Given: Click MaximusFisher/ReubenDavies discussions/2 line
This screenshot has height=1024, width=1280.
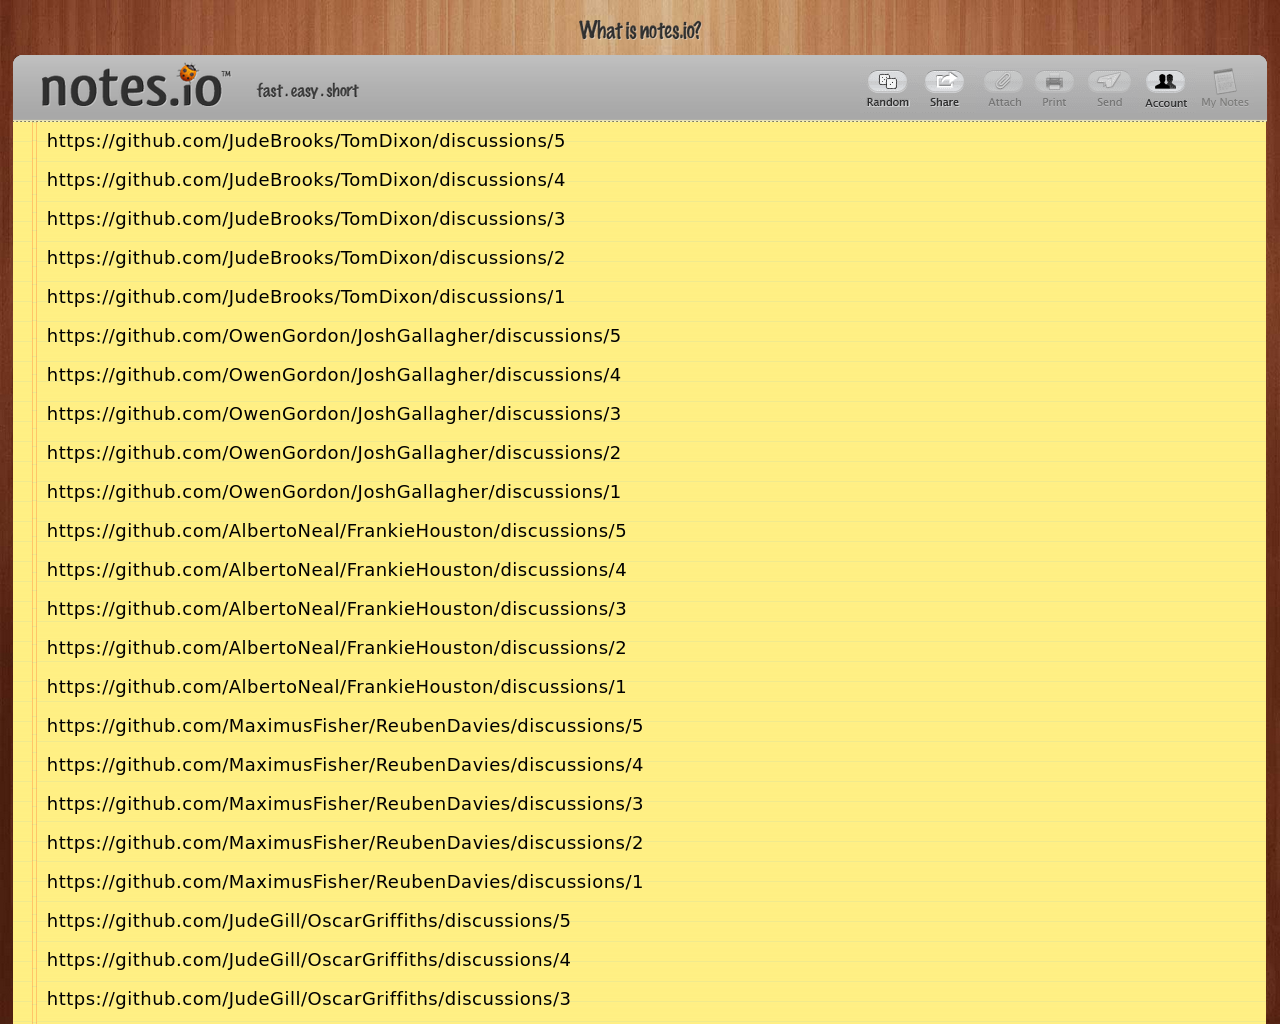Looking at the screenshot, I should (x=345, y=843).
